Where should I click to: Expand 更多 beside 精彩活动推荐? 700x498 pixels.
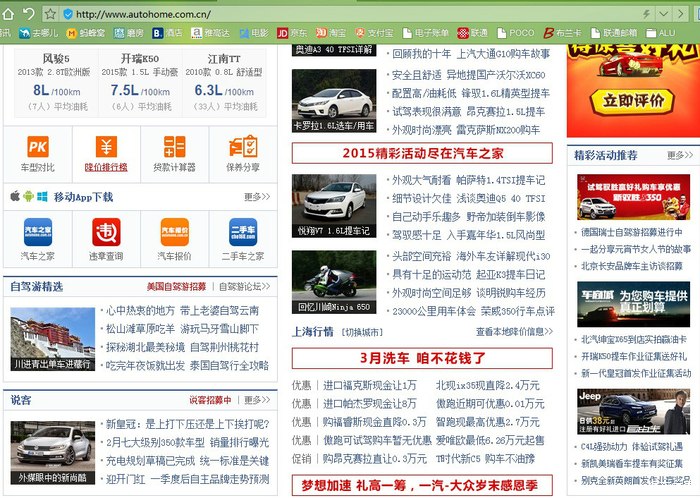679,155
